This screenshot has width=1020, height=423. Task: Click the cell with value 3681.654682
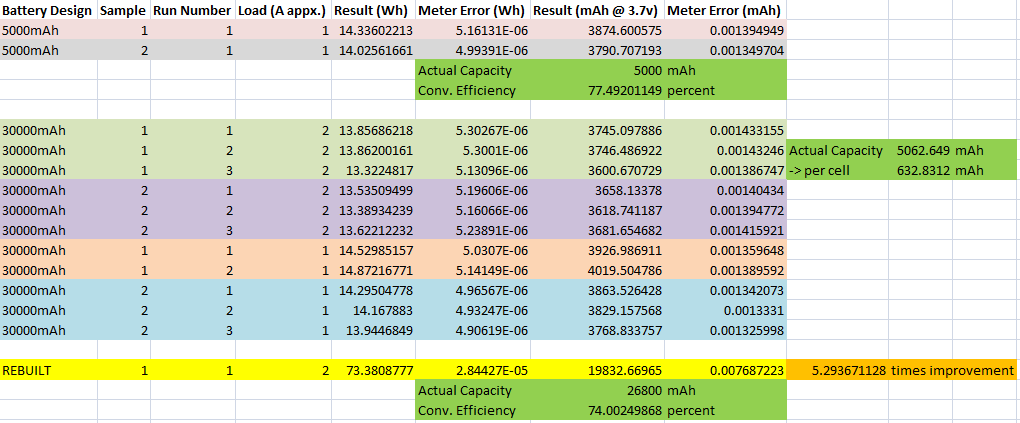click(x=598, y=230)
